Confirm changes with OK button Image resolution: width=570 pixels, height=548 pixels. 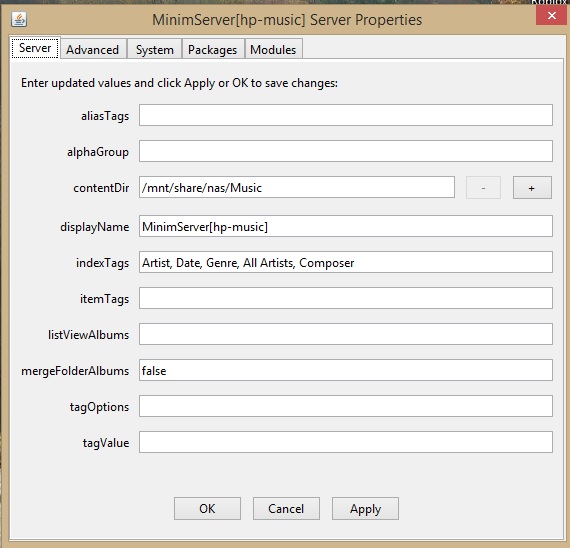[x=207, y=508]
